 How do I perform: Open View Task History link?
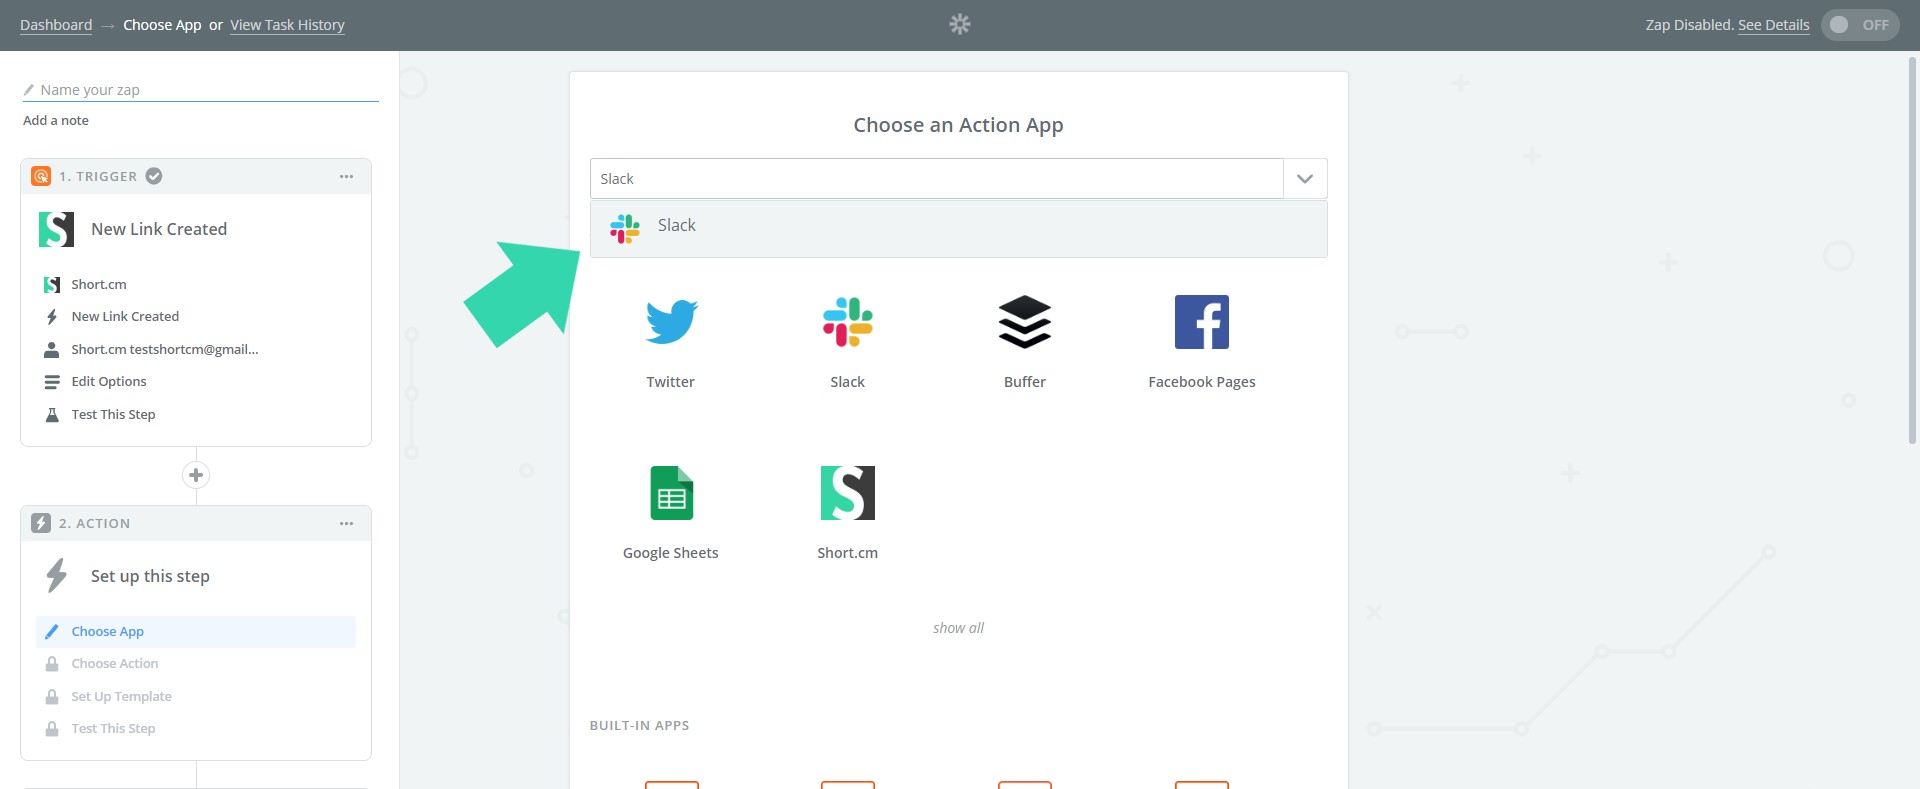click(287, 25)
